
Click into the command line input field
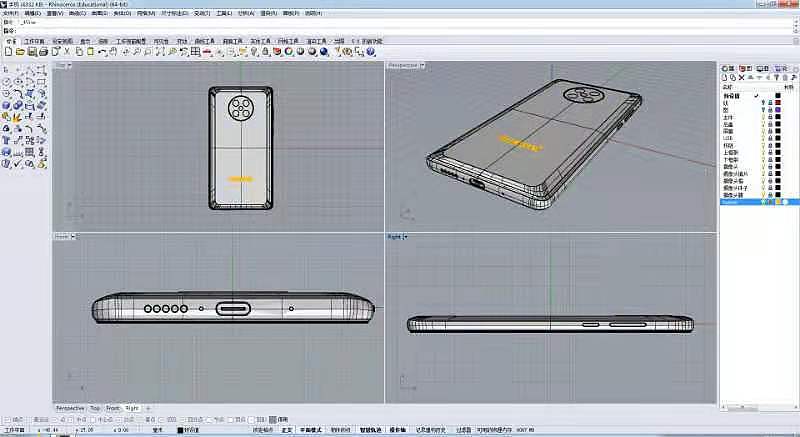406,31
